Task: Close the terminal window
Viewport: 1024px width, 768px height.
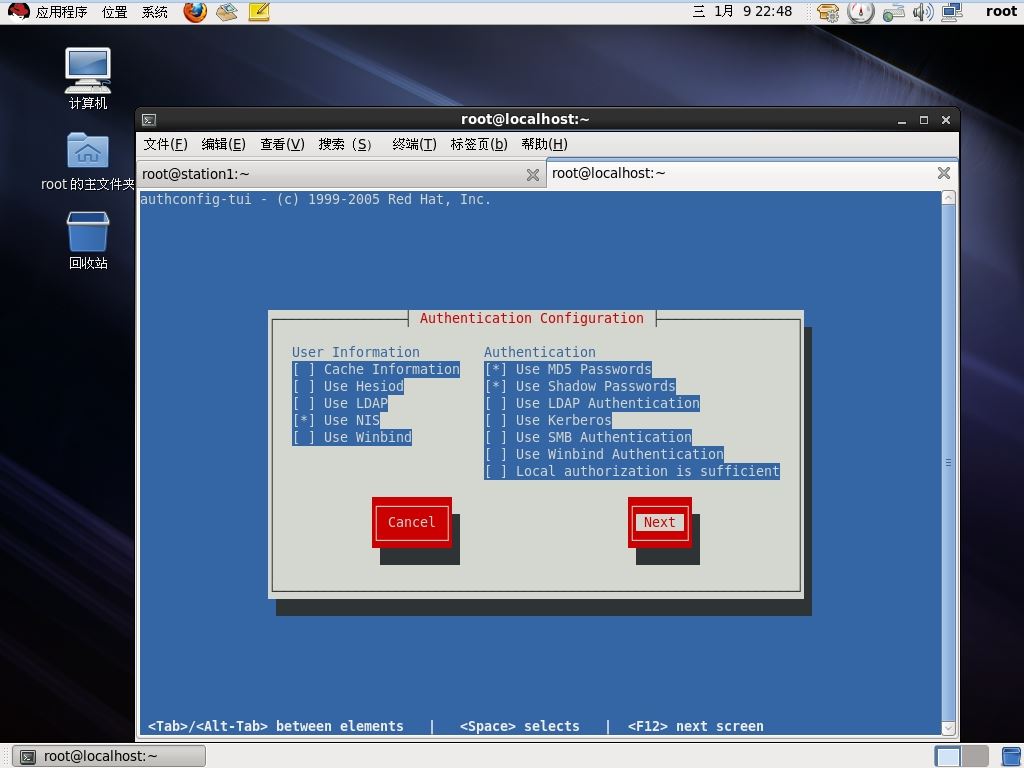Action: (946, 120)
